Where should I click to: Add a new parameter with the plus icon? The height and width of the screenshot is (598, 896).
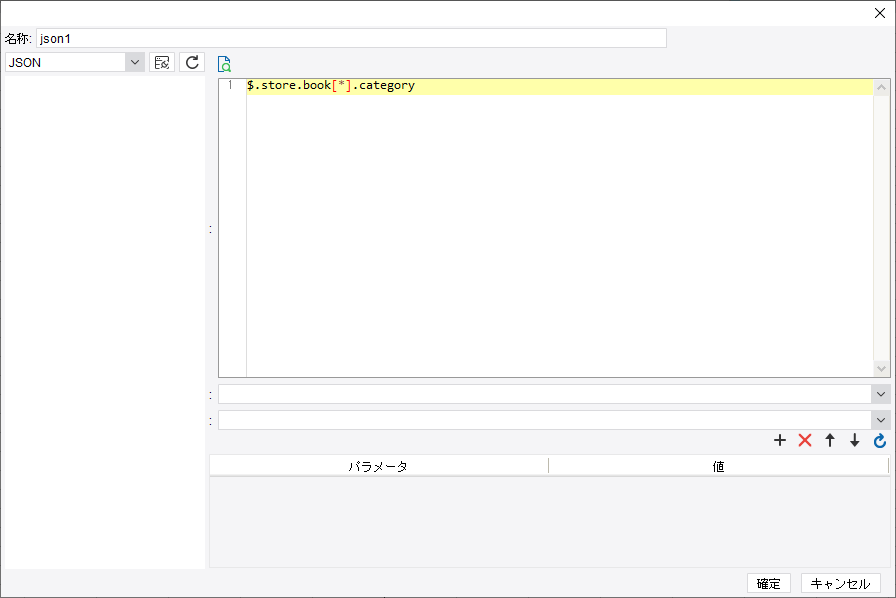tap(780, 440)
